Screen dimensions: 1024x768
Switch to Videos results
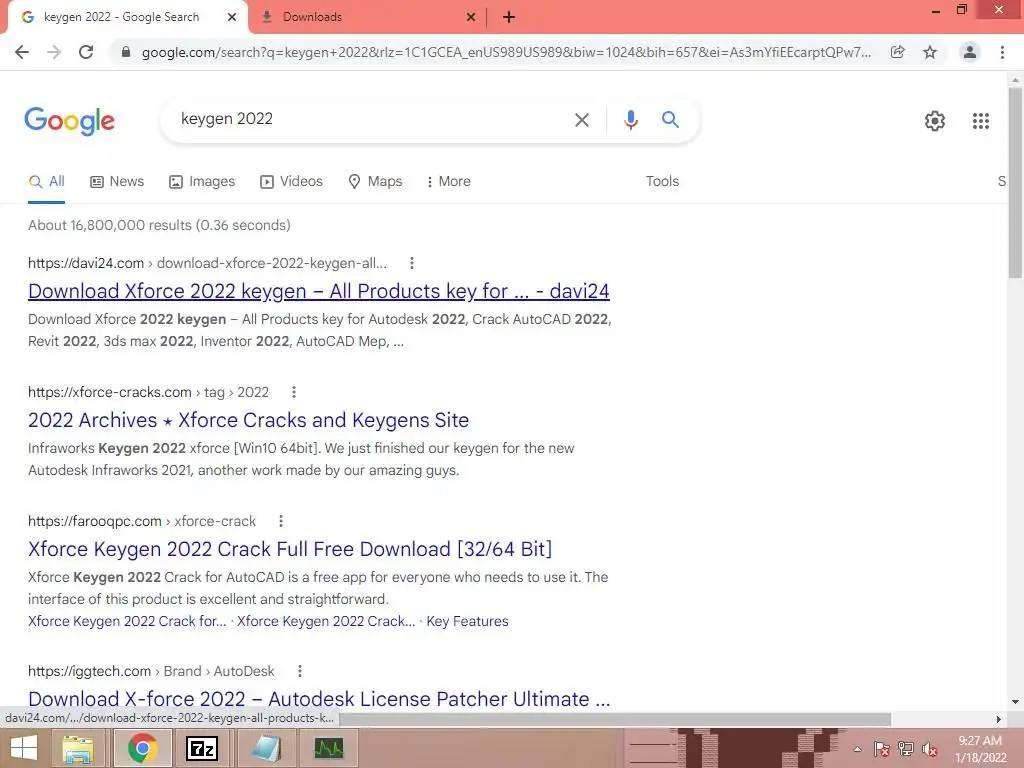291,182
